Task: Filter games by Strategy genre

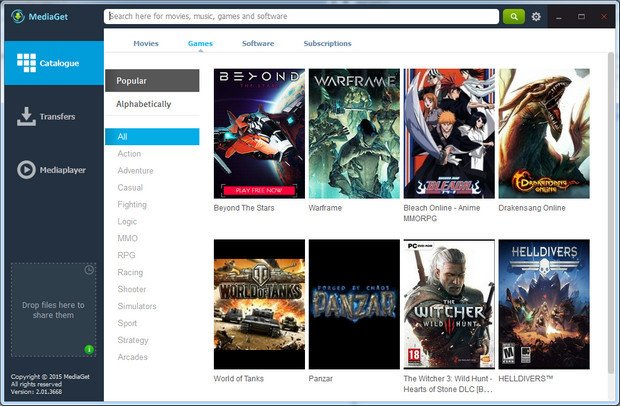Action: pyautogui.click(x=133, y=340)
